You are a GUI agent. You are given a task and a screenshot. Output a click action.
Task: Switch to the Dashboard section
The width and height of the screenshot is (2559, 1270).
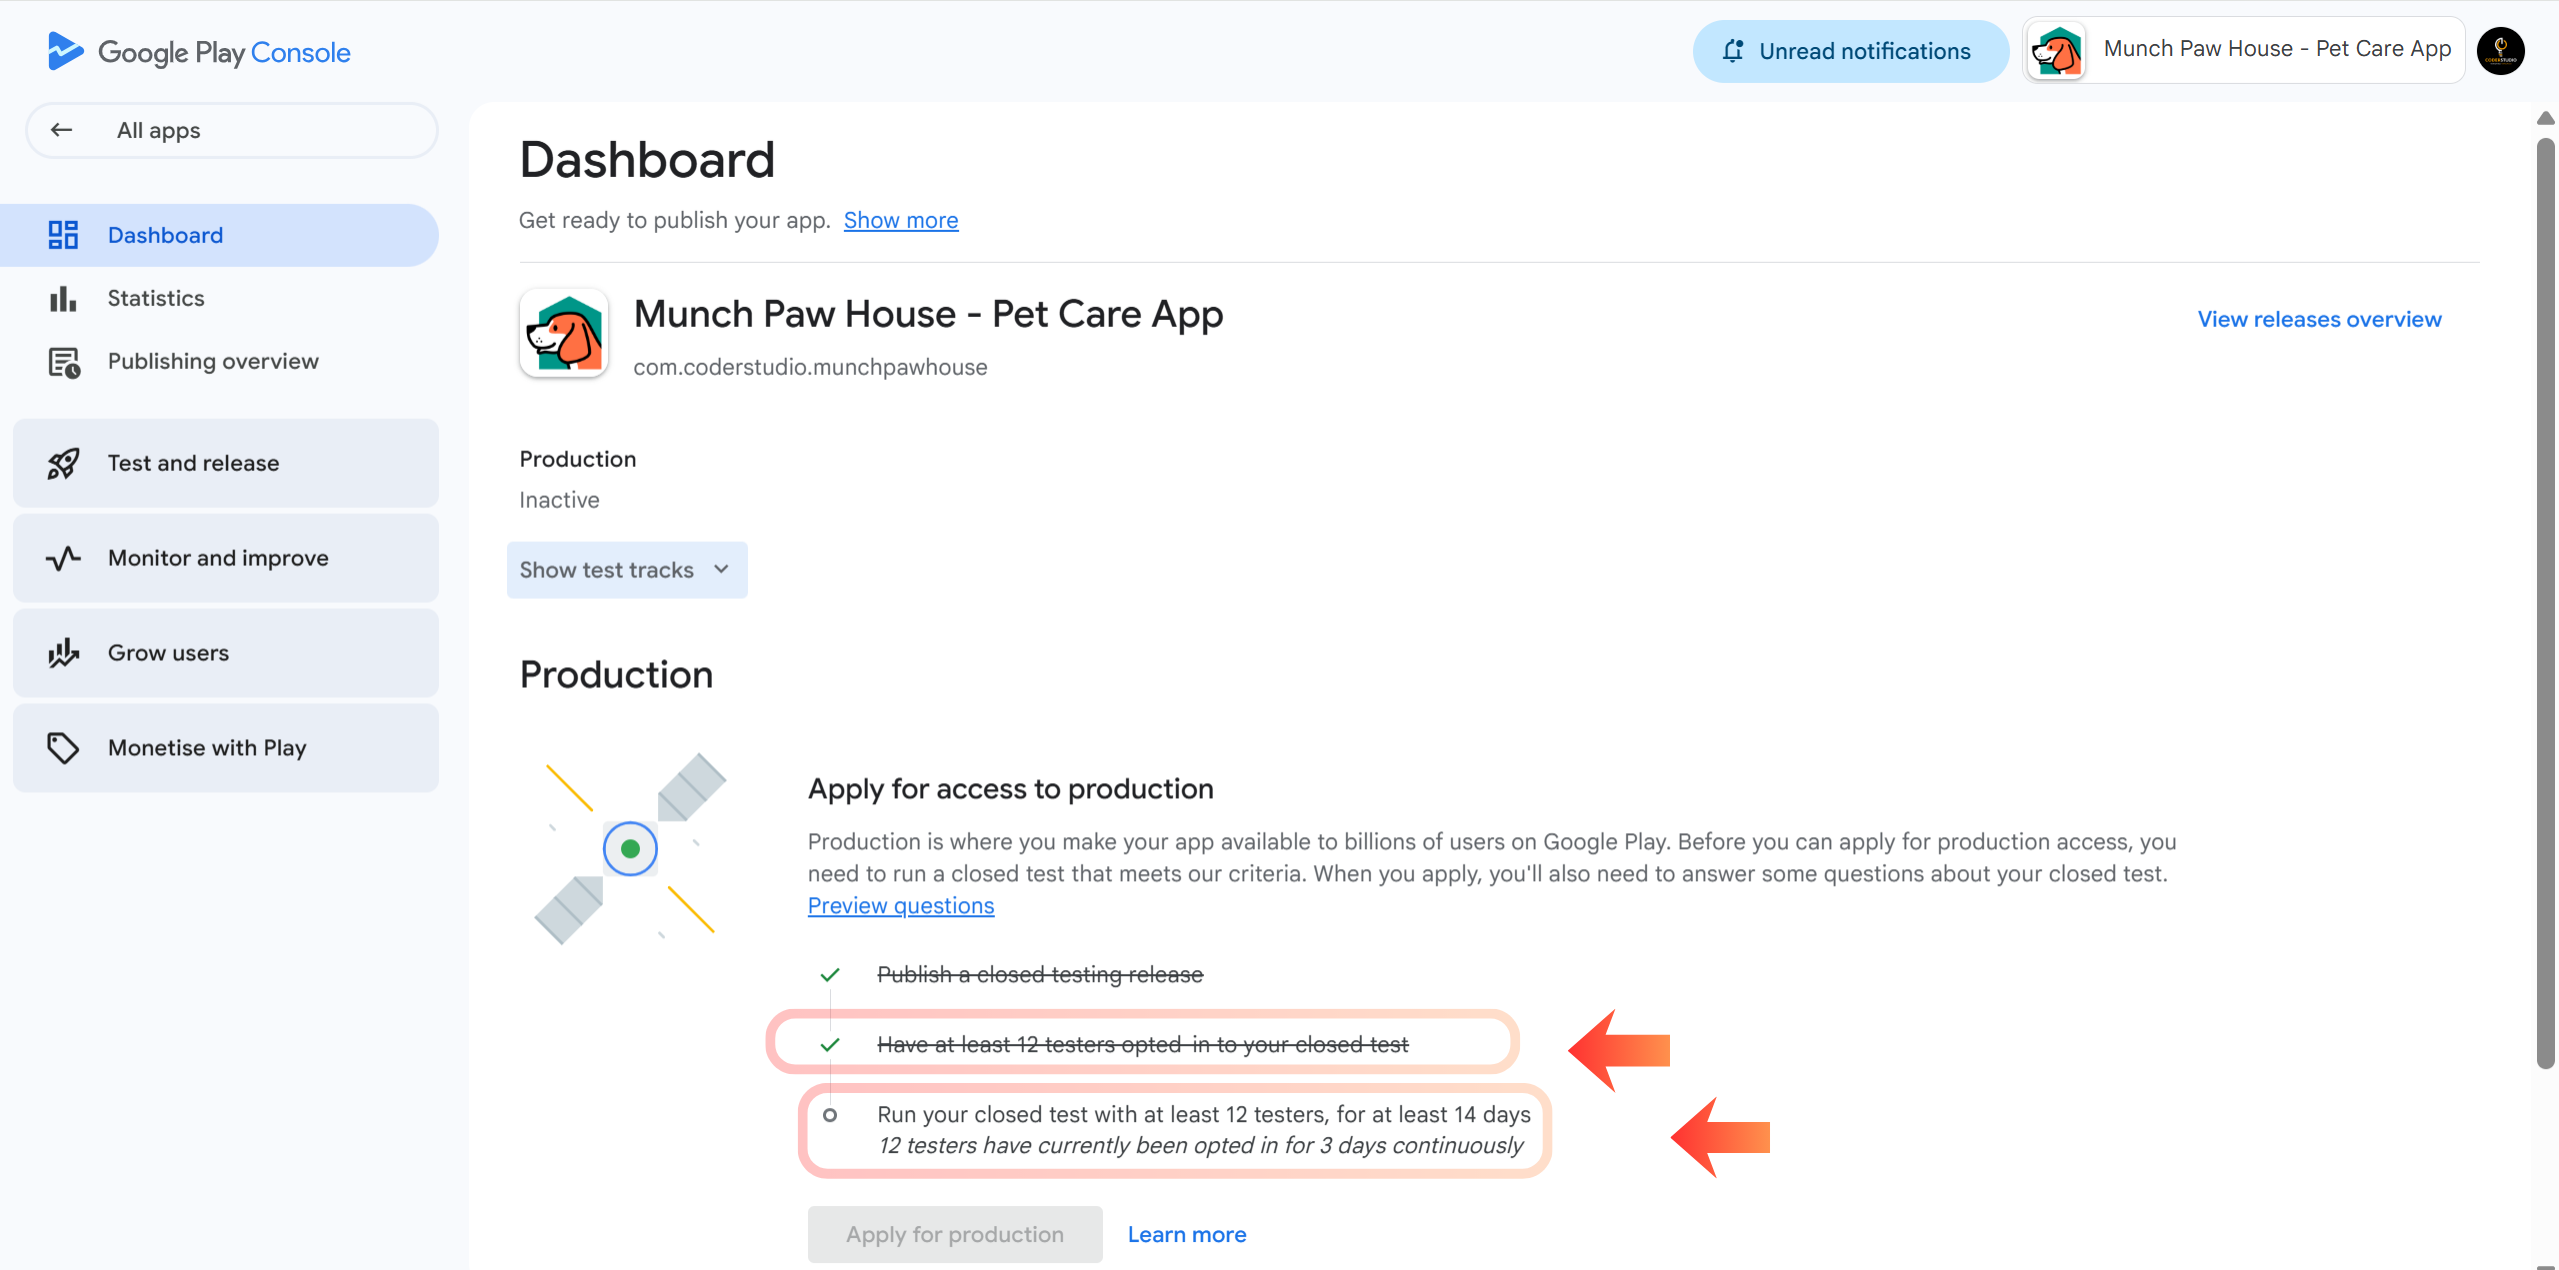[x=165, y=234]
